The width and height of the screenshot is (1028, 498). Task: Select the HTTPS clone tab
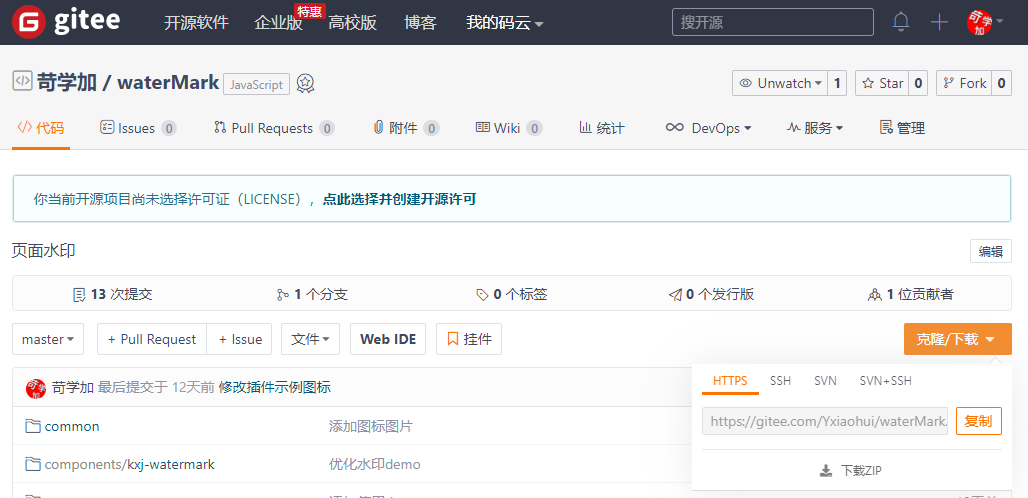pos(730,381)
